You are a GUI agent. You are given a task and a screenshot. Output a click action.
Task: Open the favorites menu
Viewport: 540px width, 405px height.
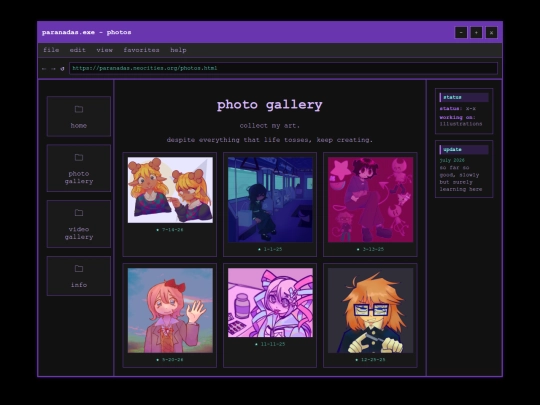142,50
